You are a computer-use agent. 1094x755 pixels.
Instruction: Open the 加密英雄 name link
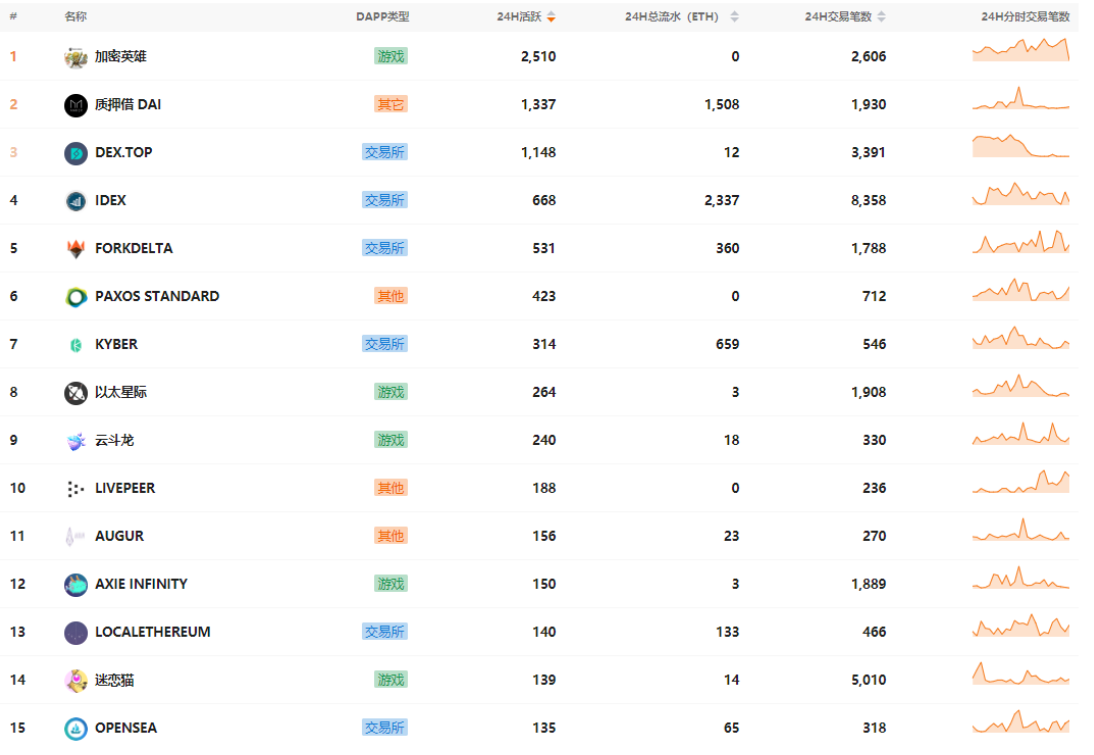point(121,57)
